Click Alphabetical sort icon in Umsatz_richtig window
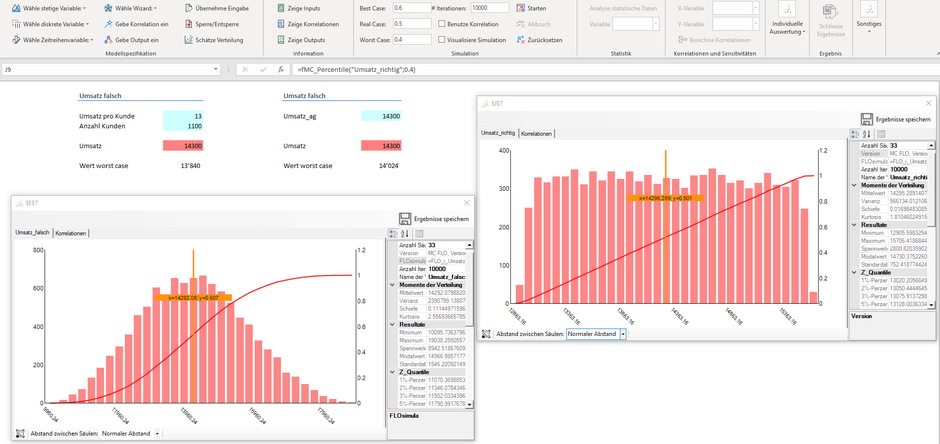This screenshot has height=444, width=940. 867,134
